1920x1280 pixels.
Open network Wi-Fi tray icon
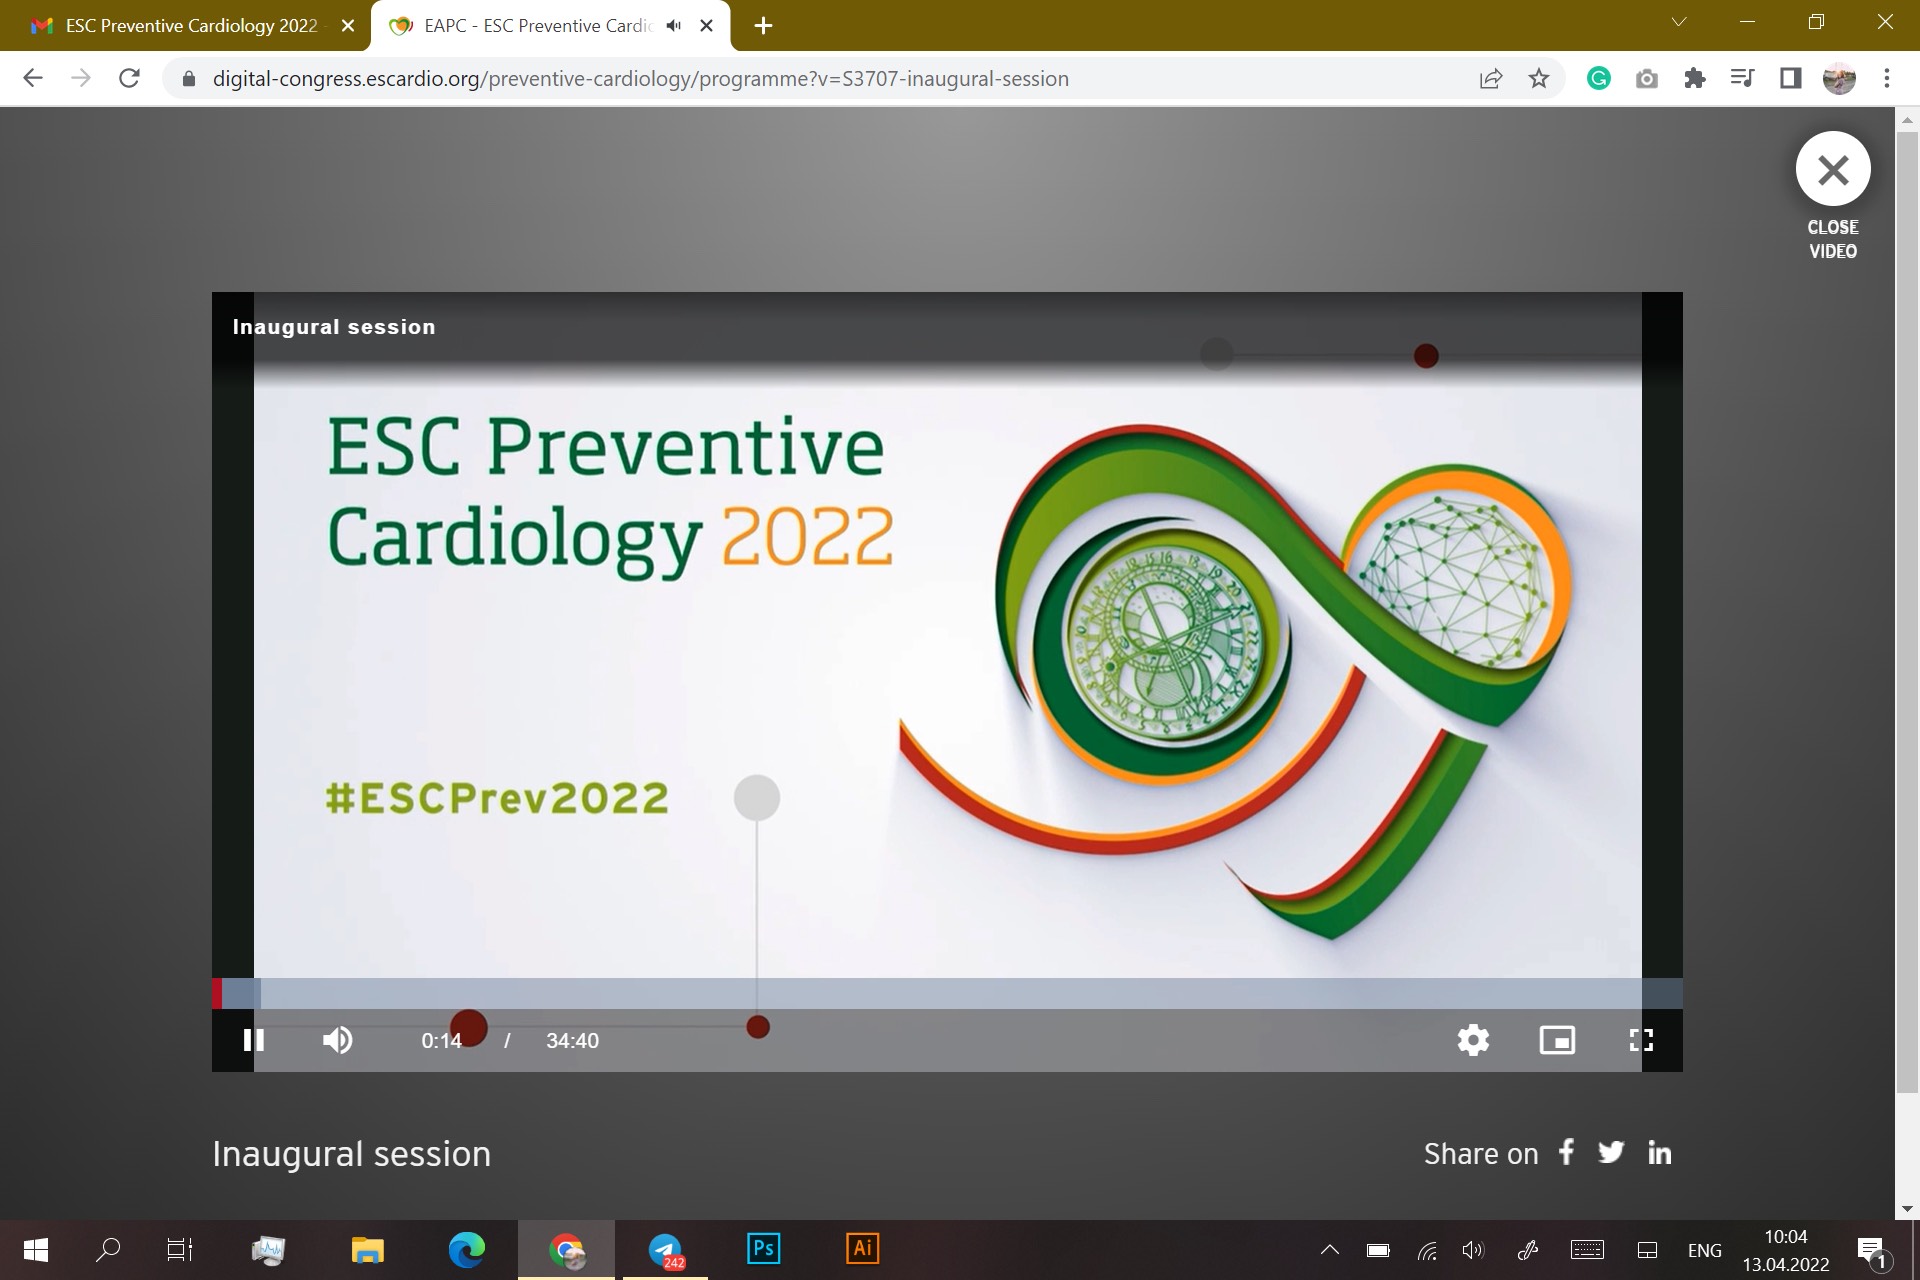(x=1427, y=1250)
